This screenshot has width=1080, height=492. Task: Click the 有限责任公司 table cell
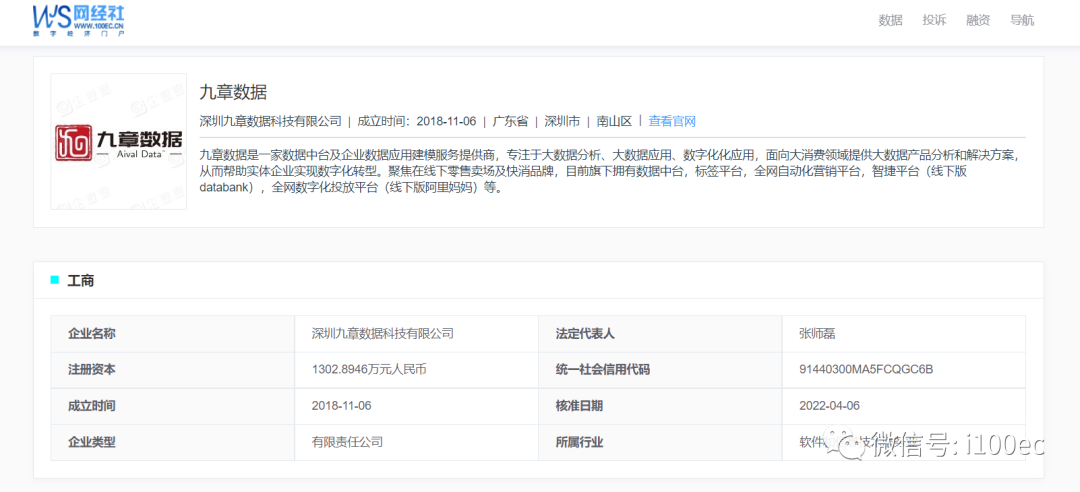348,442
